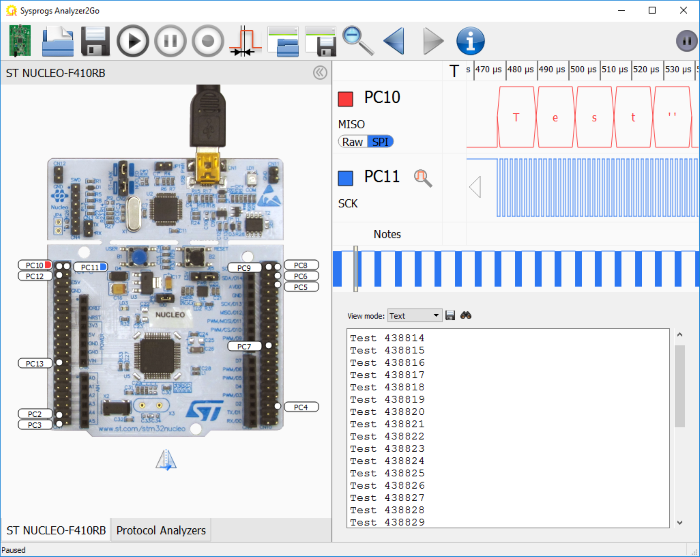Click the binoculars search icon

point(466,316)
